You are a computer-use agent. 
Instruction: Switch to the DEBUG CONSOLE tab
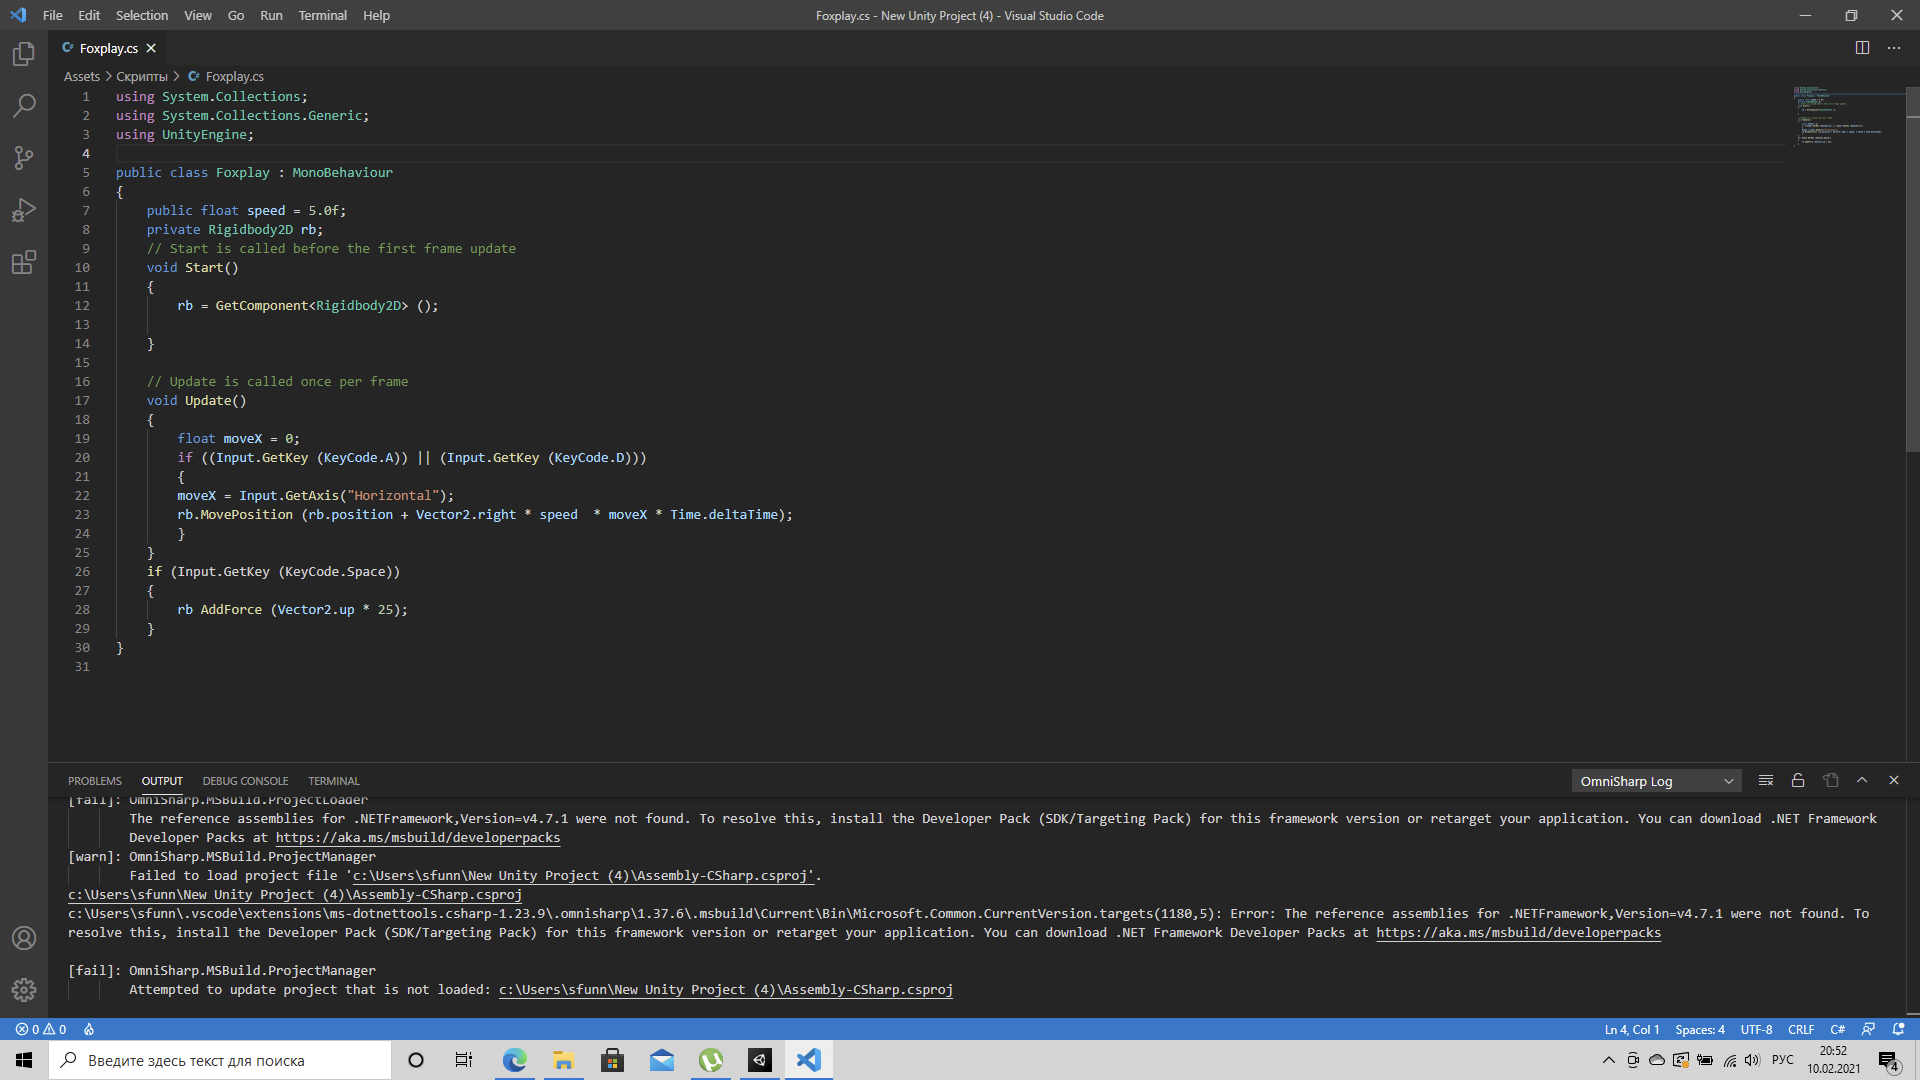[x=245, y=781]
